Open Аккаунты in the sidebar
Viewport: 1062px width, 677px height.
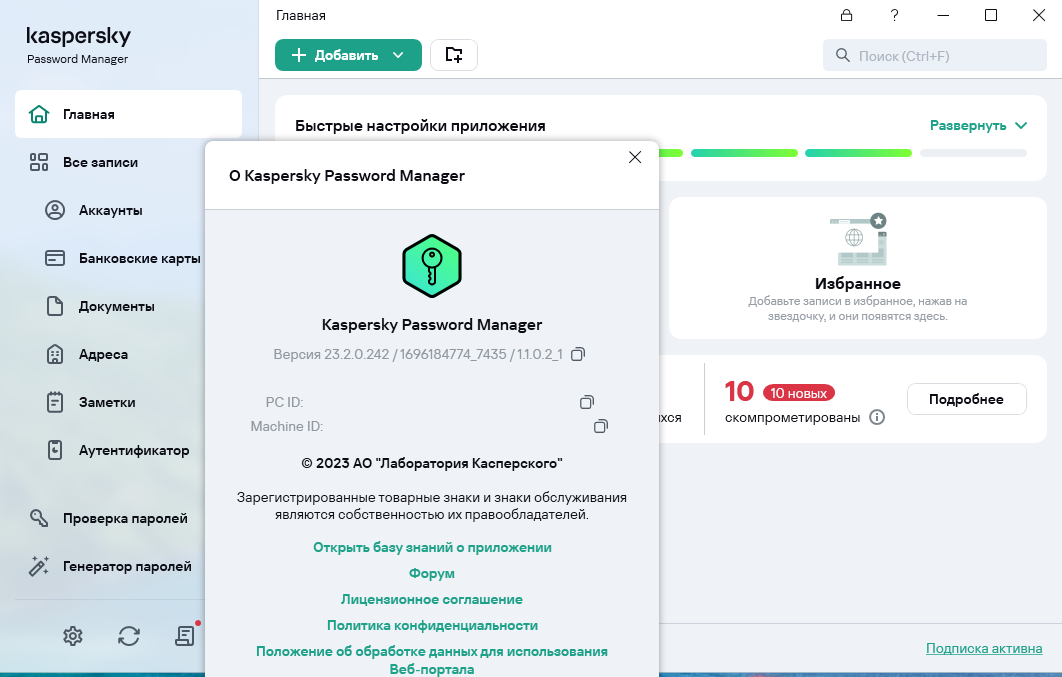click(110, 210)
